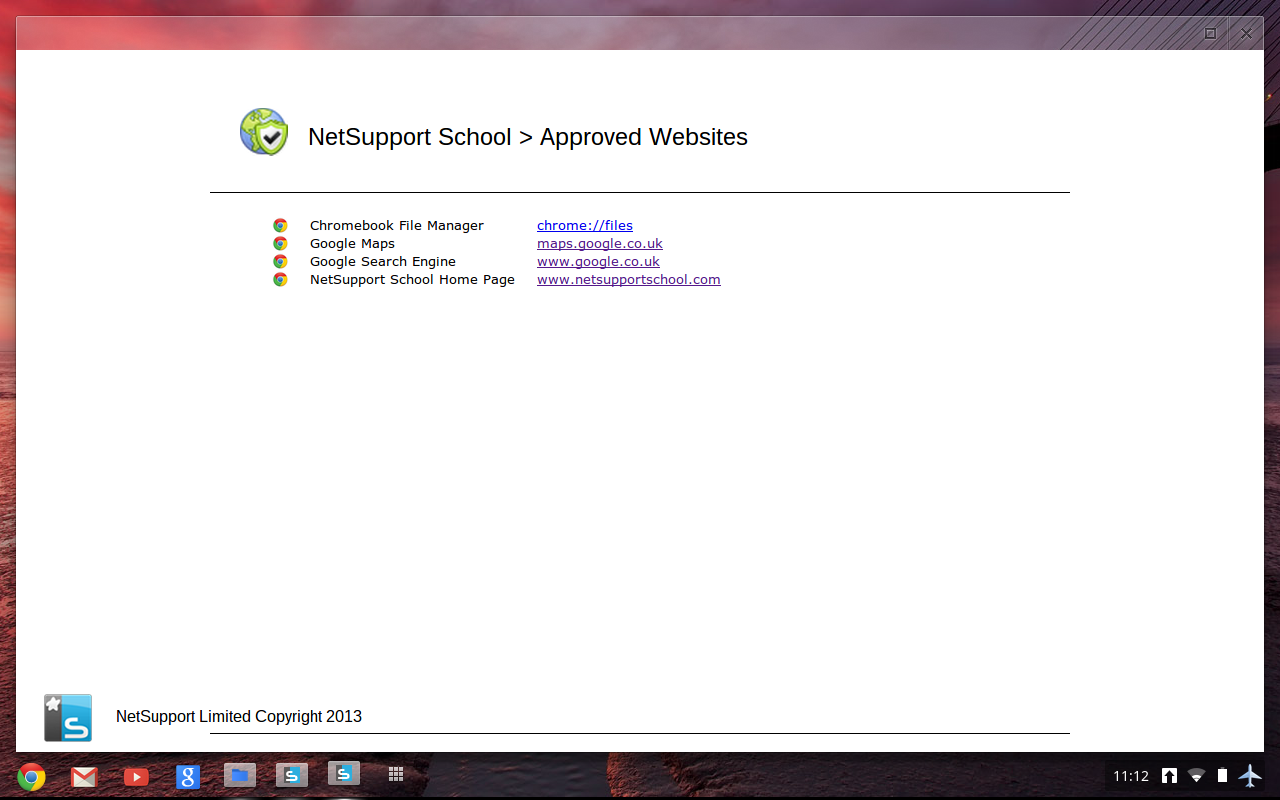1280x800 pixels.
Task: Open YouTube from the shelf
Action: (136, 777)
